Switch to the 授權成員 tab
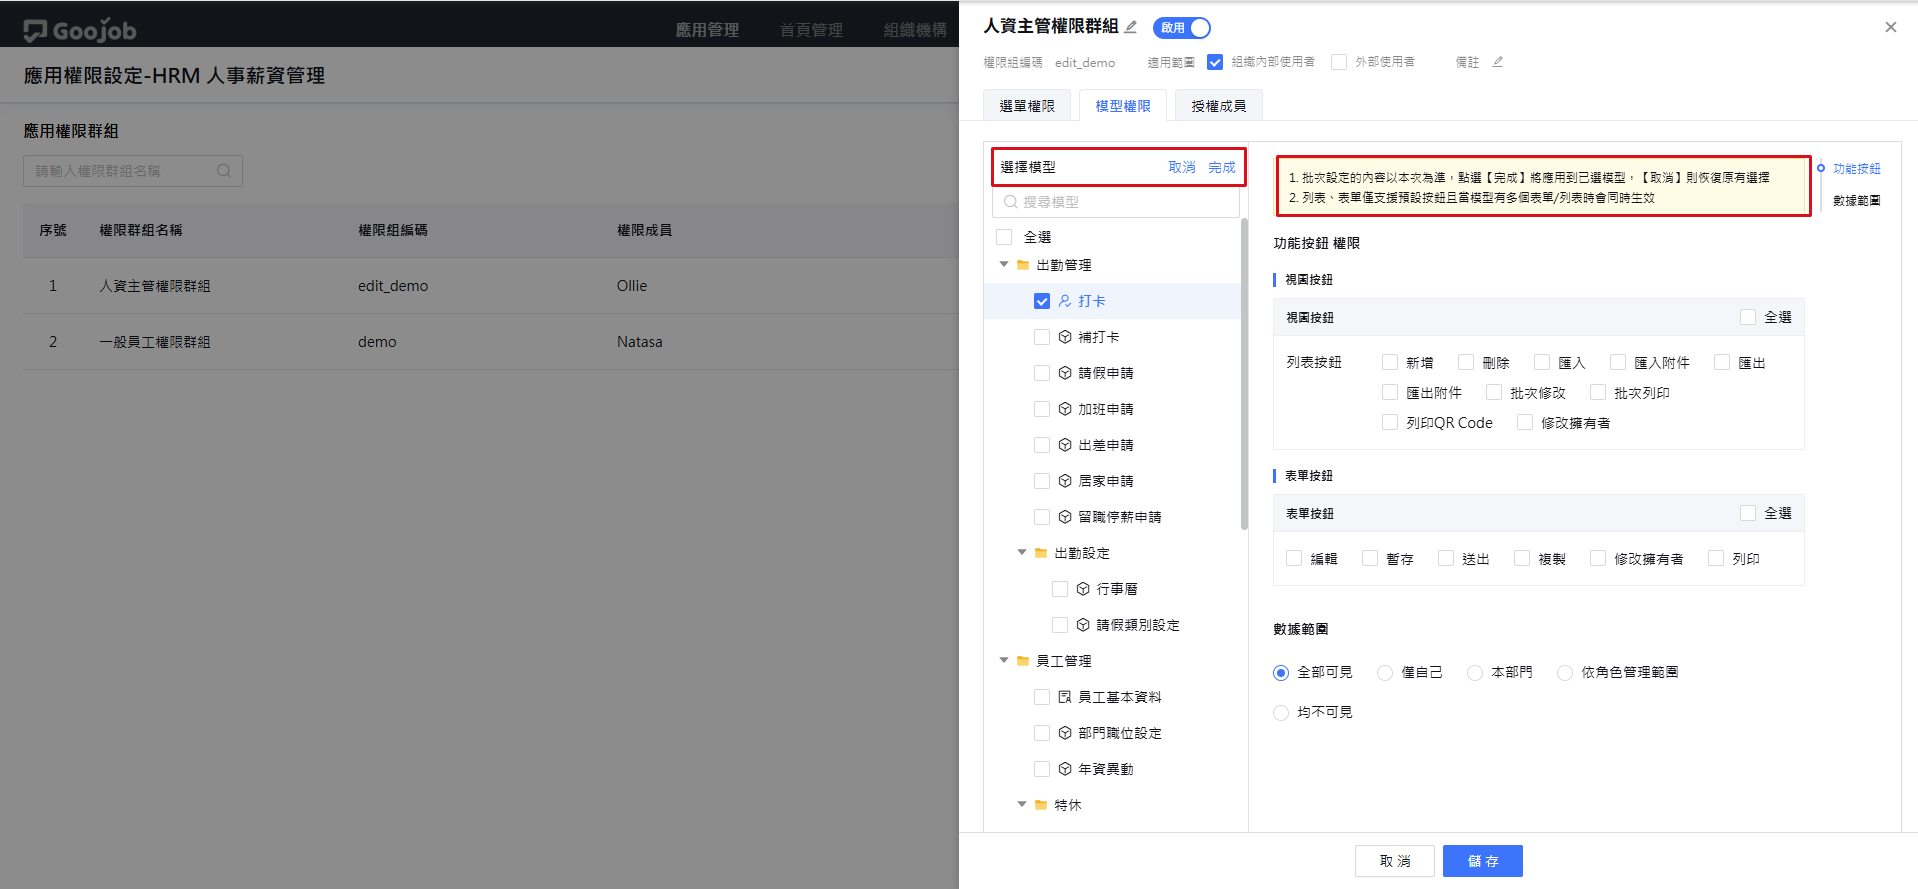Viewport: 1918px width, 889px height. 1219,106
